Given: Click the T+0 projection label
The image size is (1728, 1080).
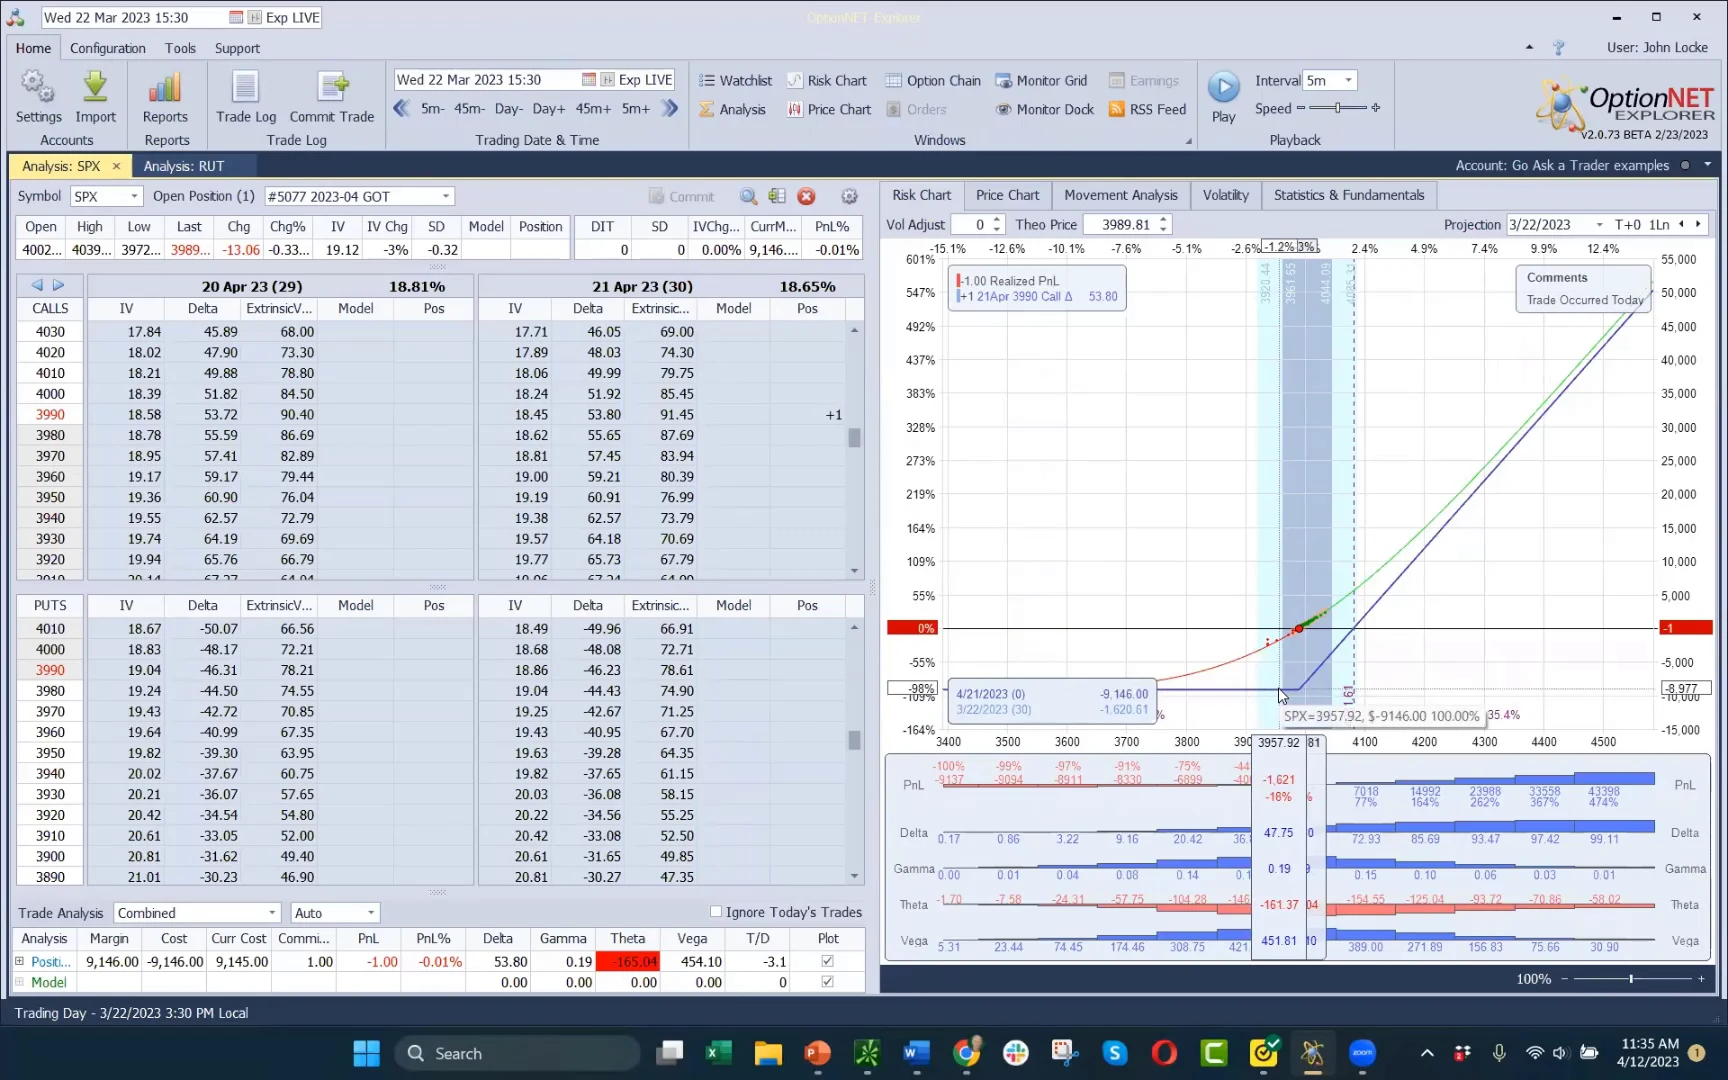Looking at the screenshot, I should point(1627,225).
